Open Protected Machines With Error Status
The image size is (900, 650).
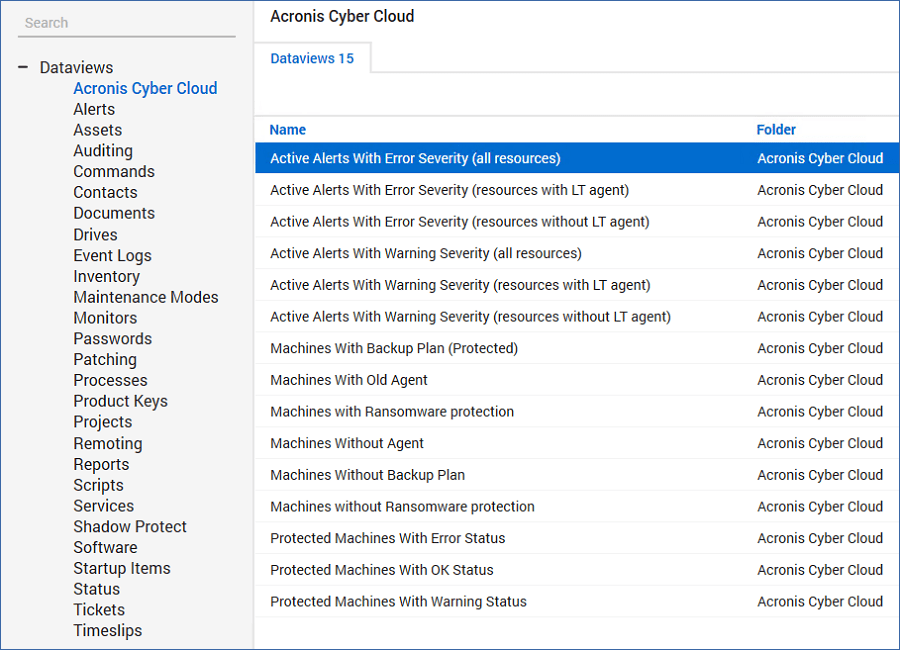(387, 538)
